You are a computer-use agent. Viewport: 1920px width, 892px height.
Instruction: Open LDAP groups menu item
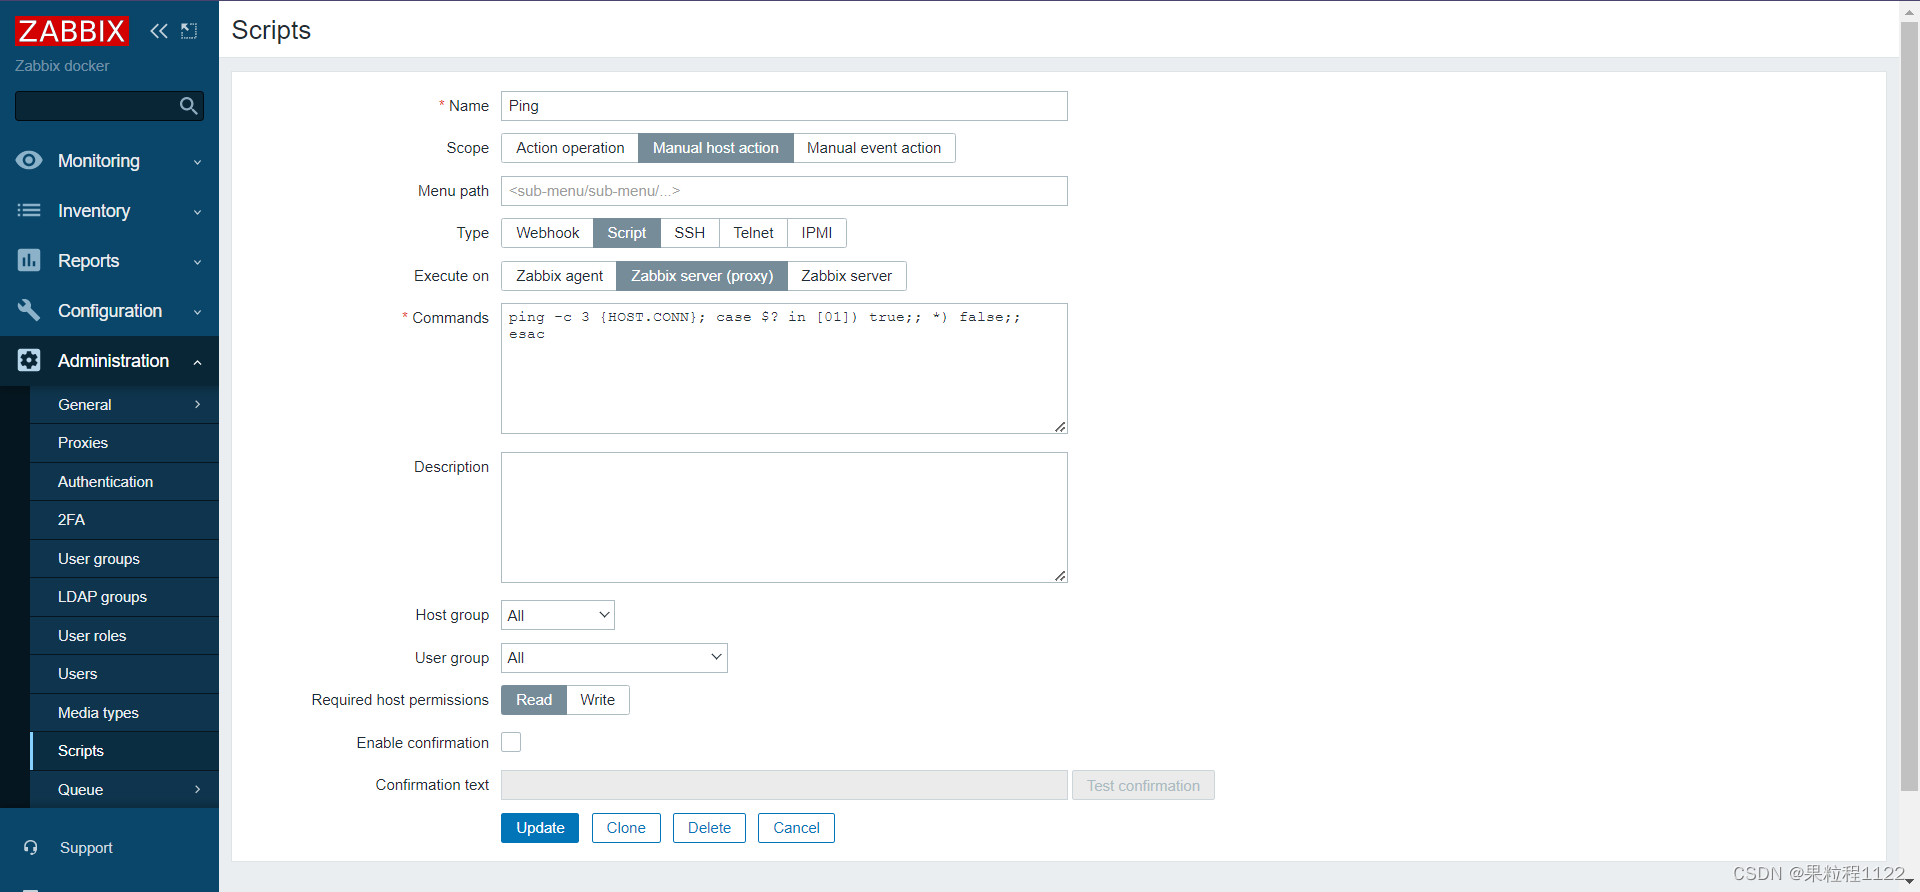pos(124,597)
